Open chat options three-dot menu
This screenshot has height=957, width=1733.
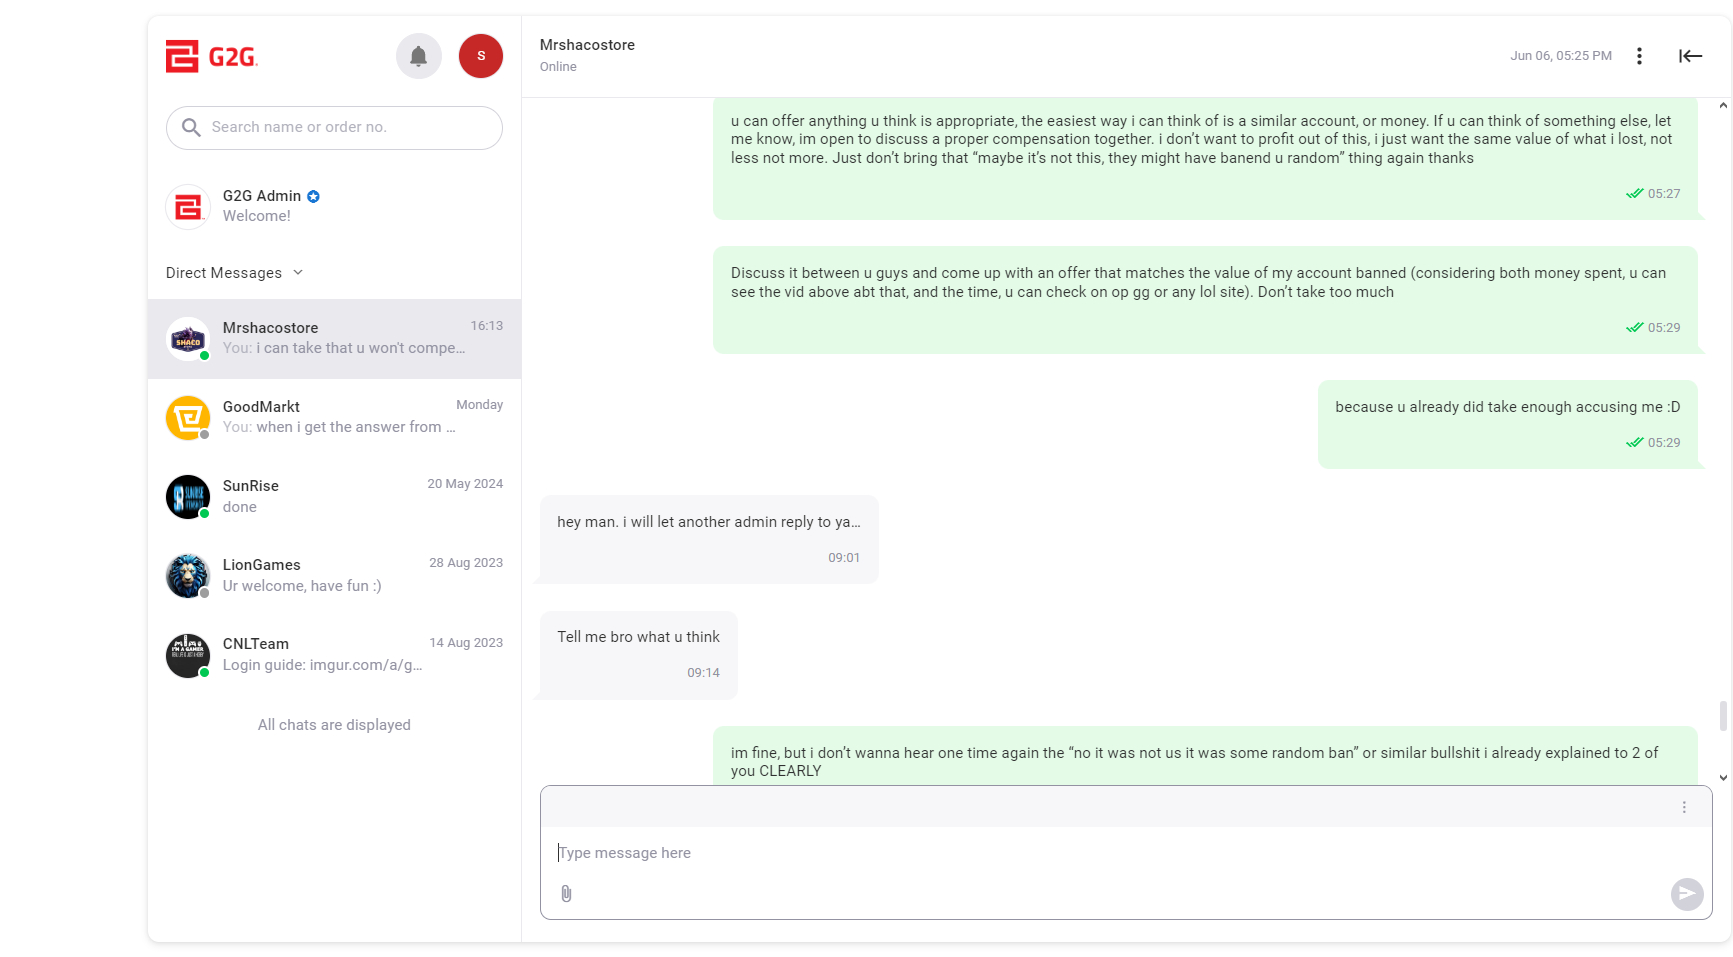pos(1639,56)
